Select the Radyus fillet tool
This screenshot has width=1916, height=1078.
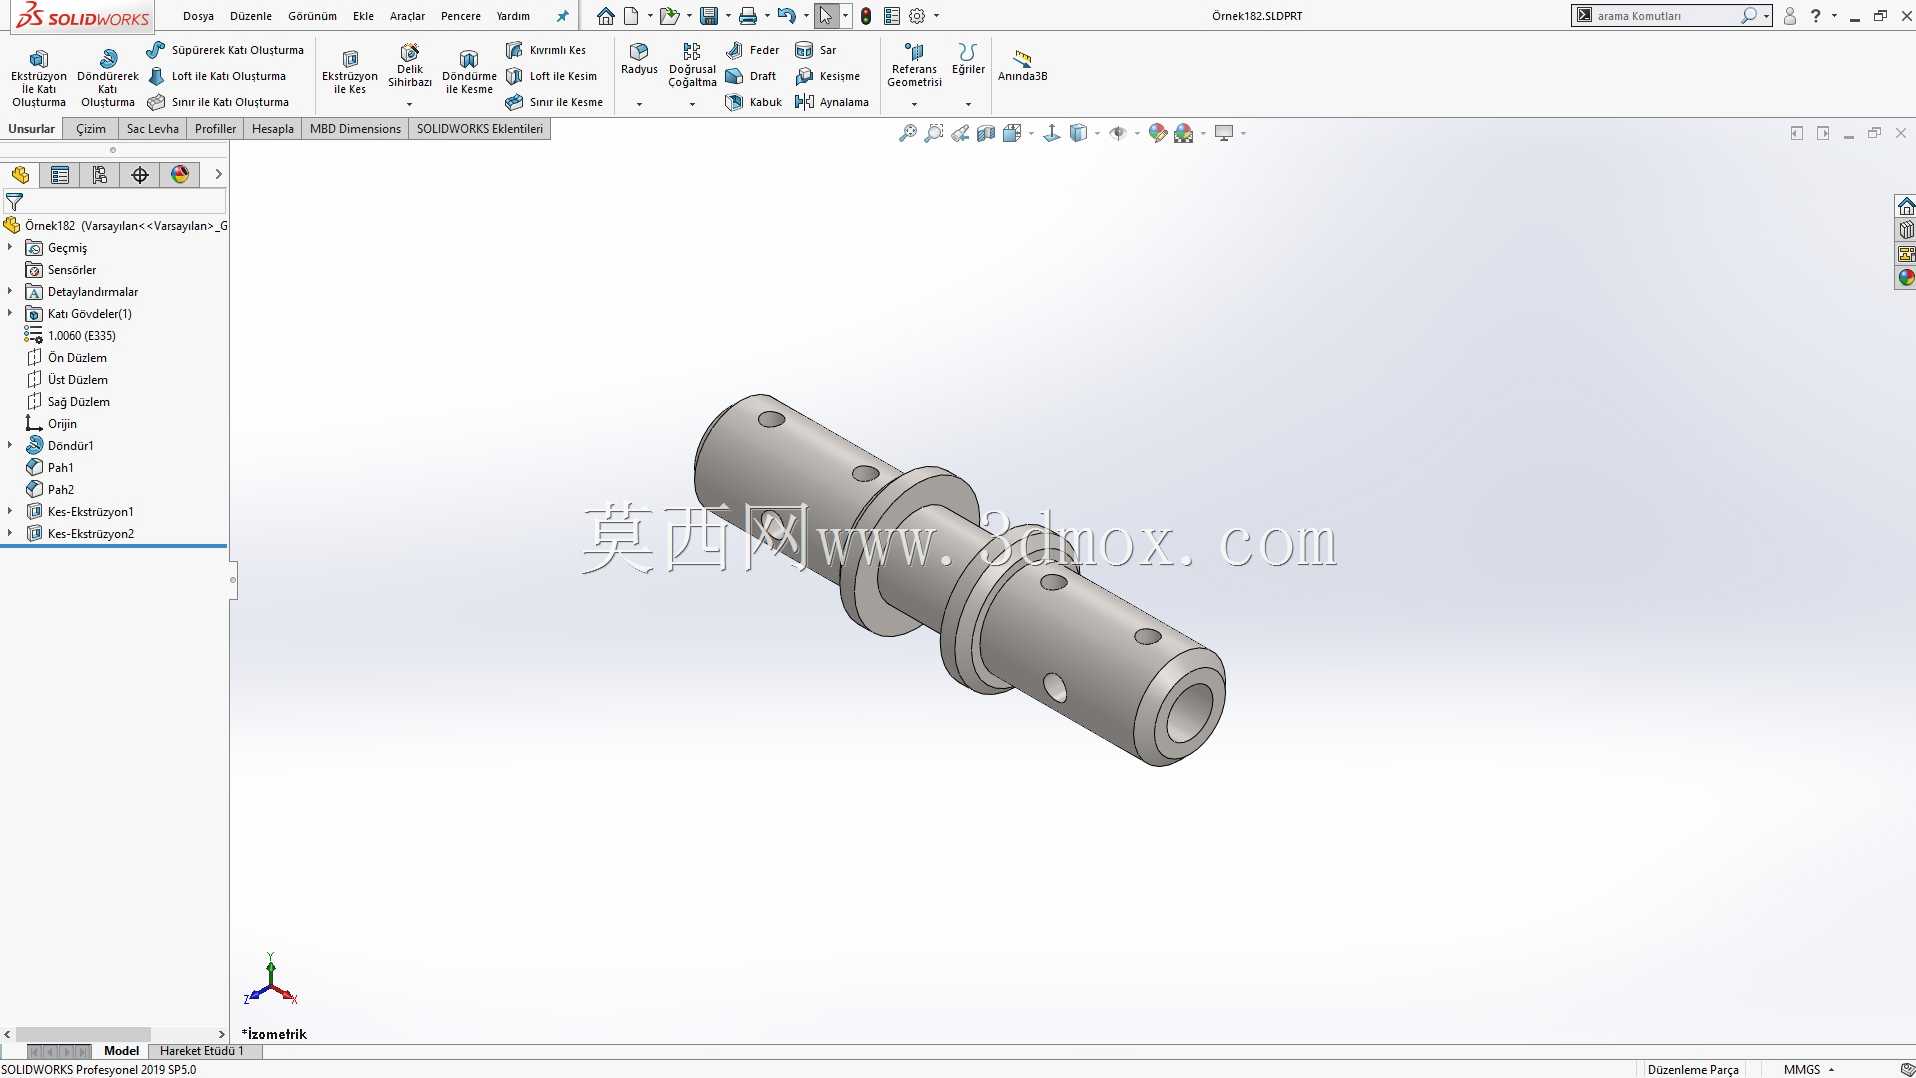(639, 59)
